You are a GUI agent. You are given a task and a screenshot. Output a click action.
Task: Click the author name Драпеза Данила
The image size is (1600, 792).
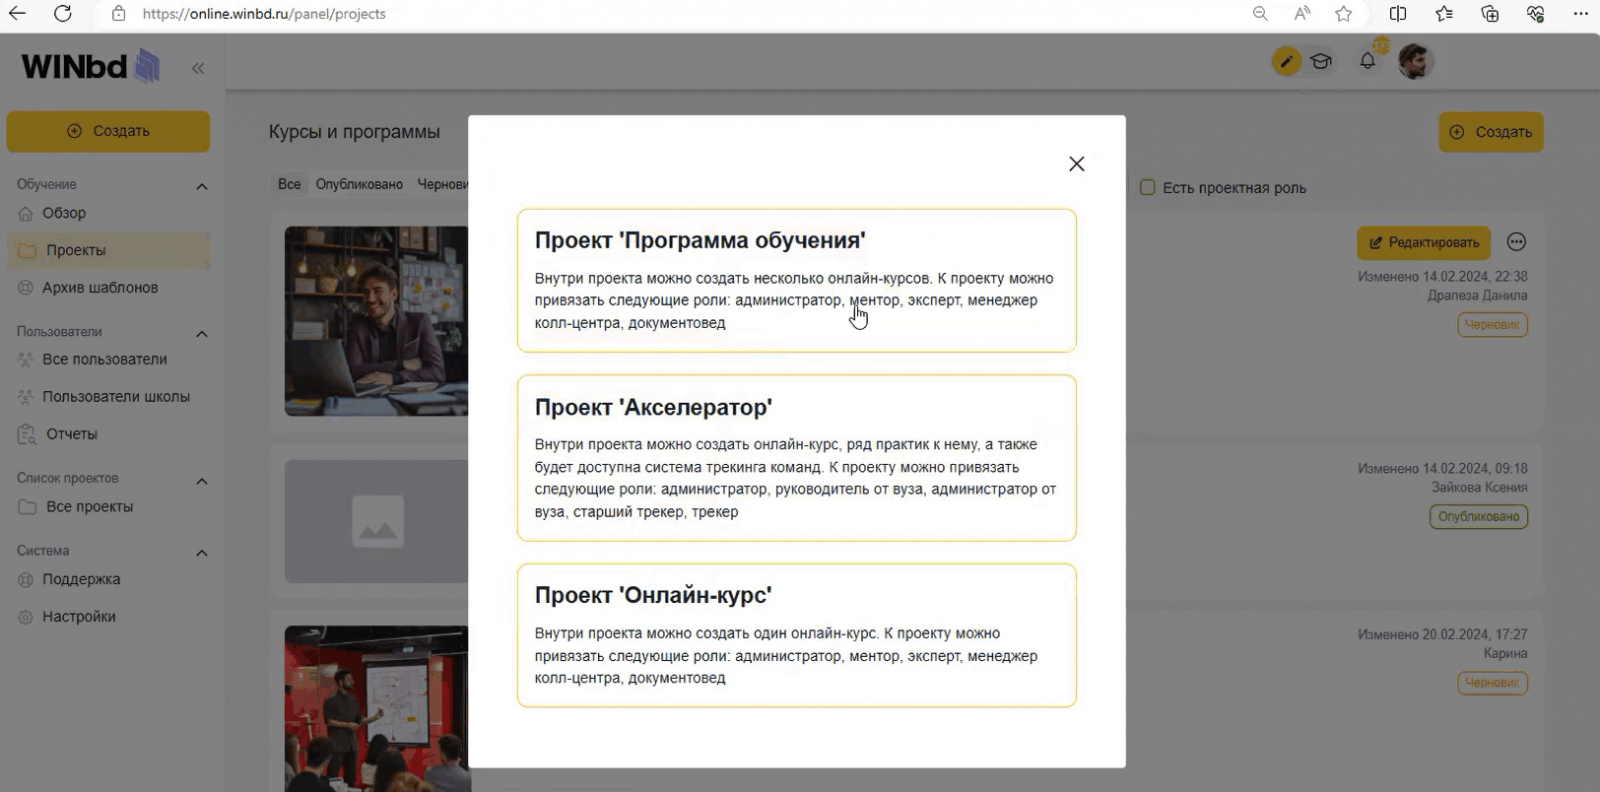click(x=1477, y=296)
